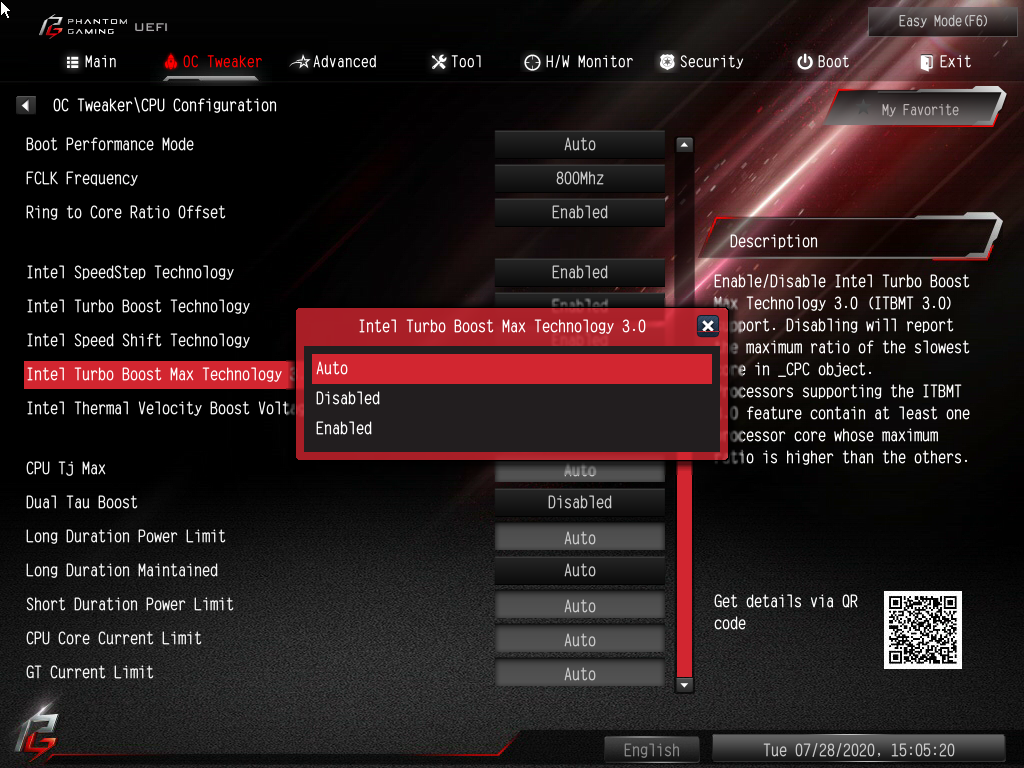Open My Favorite

click(x=916, y=109)
